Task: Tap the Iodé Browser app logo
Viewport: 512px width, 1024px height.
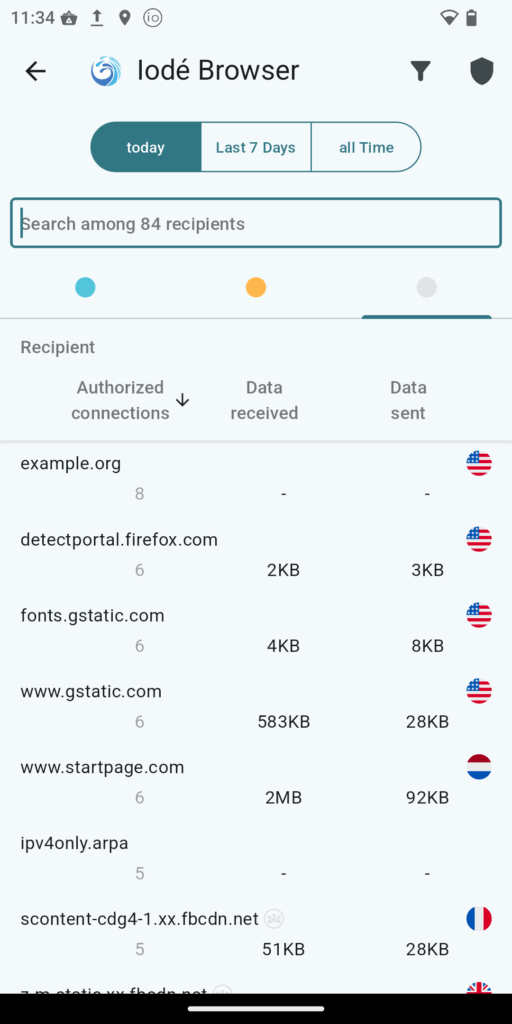Action: pos(106,71)
